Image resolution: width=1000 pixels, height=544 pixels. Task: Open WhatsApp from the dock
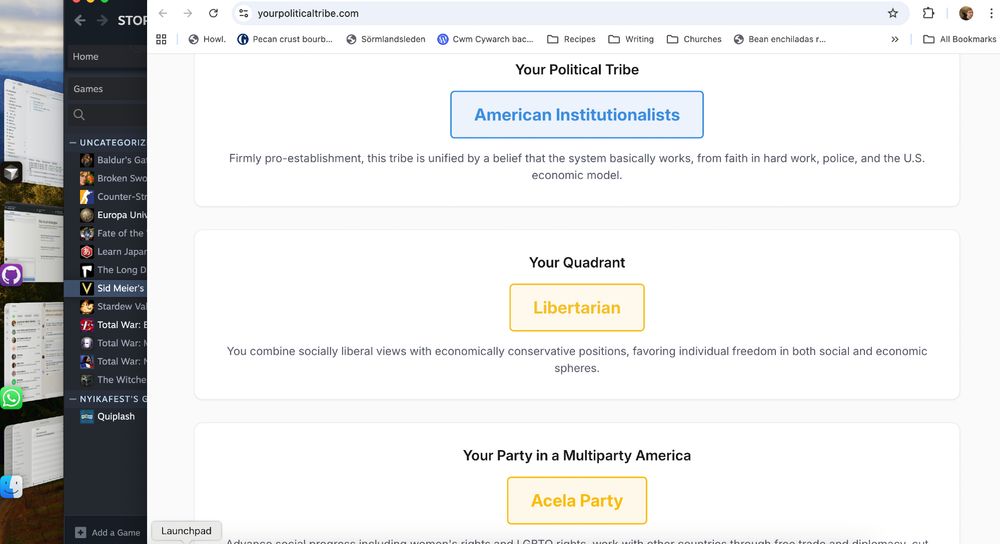click(11, 398)
